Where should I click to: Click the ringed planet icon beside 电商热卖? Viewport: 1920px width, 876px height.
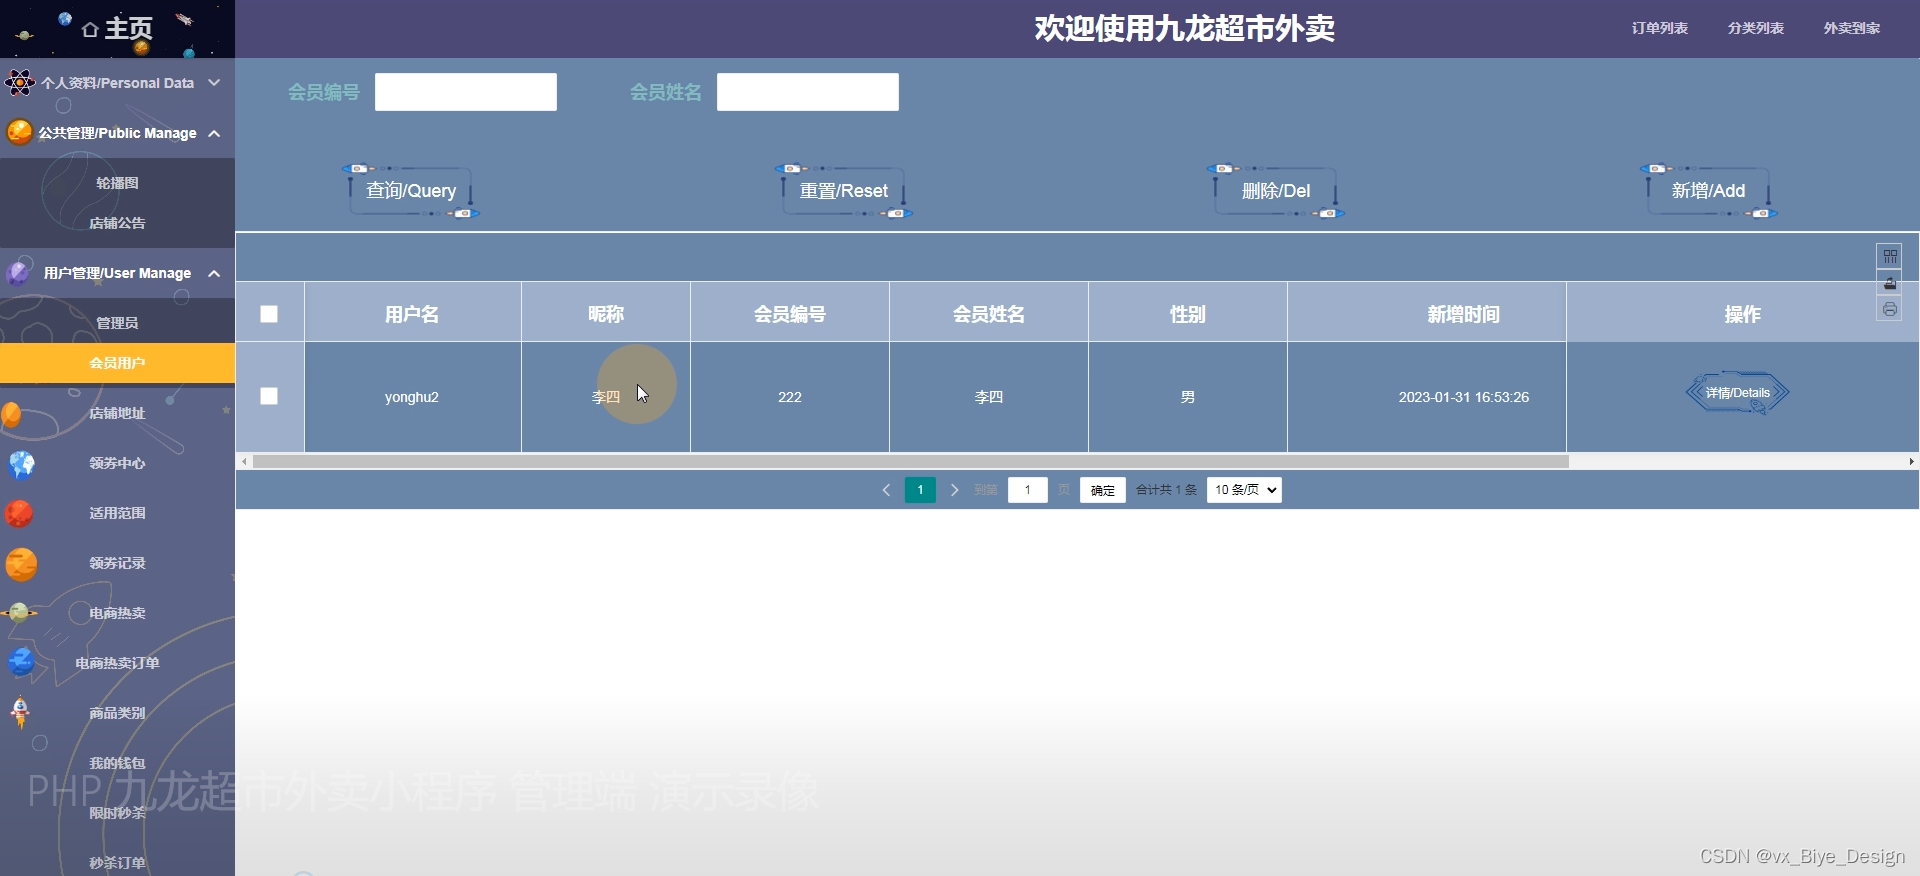(19, 612)
